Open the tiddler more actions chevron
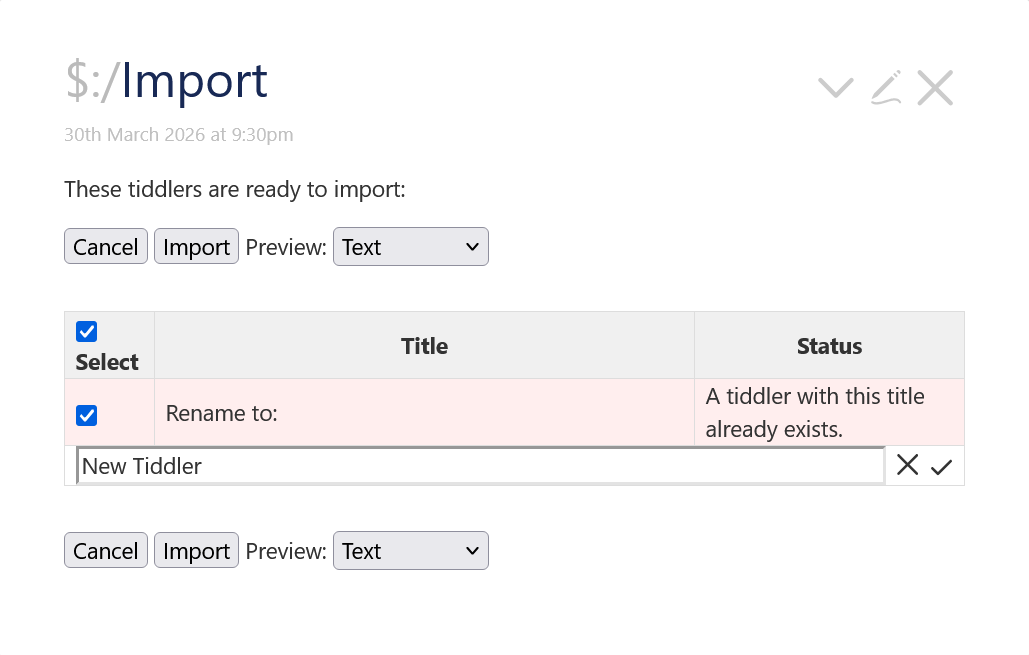The height and width of the screenshot is (655, 1029). point(835,88)
